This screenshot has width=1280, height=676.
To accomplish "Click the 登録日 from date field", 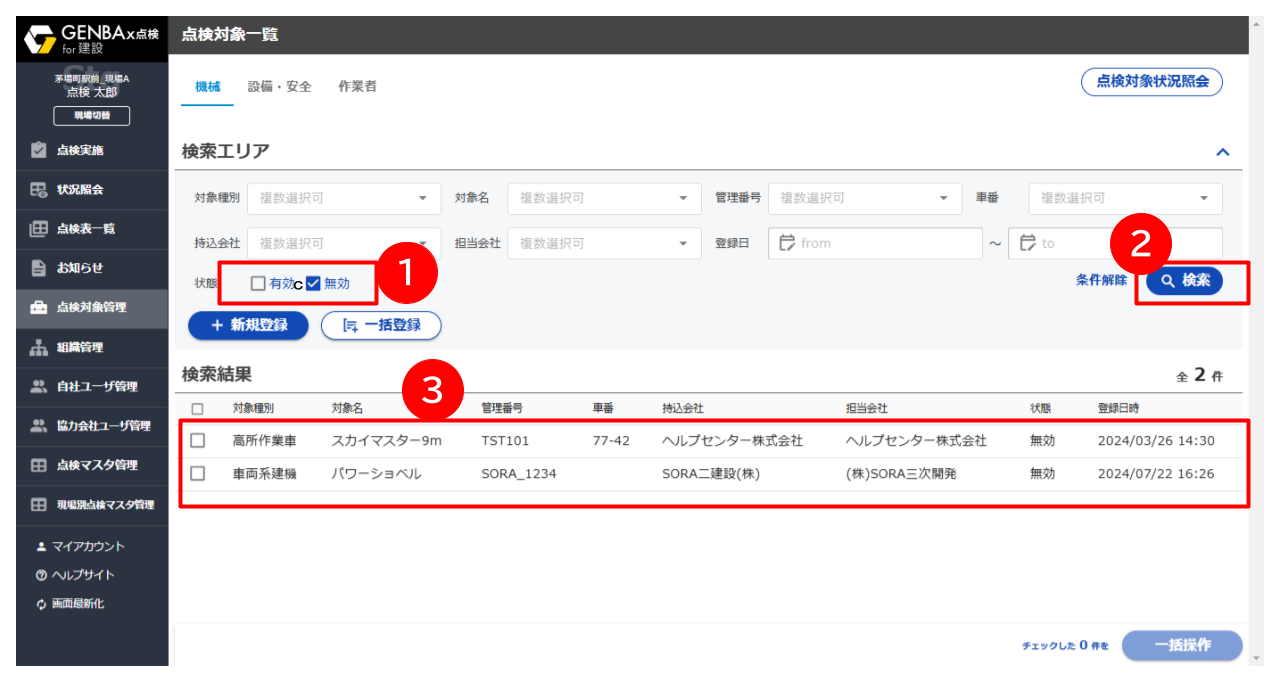I will tap(876, 243).
